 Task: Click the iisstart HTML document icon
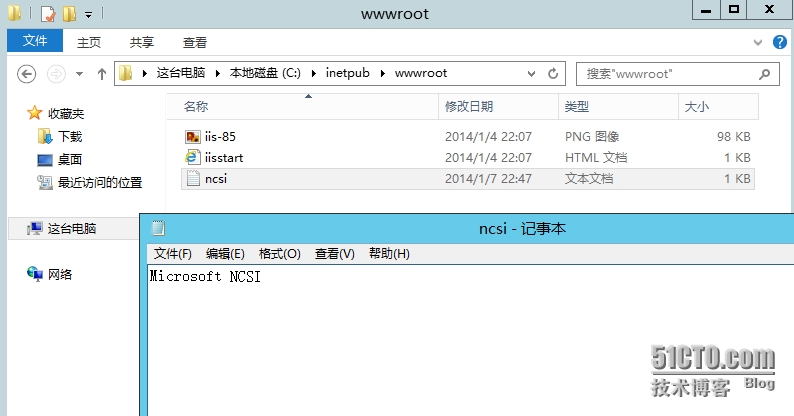click(192, 157)
